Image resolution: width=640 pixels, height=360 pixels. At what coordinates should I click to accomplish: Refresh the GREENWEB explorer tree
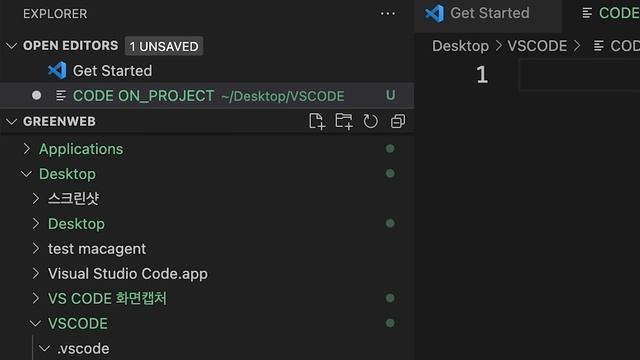click(x=371, y=121)
